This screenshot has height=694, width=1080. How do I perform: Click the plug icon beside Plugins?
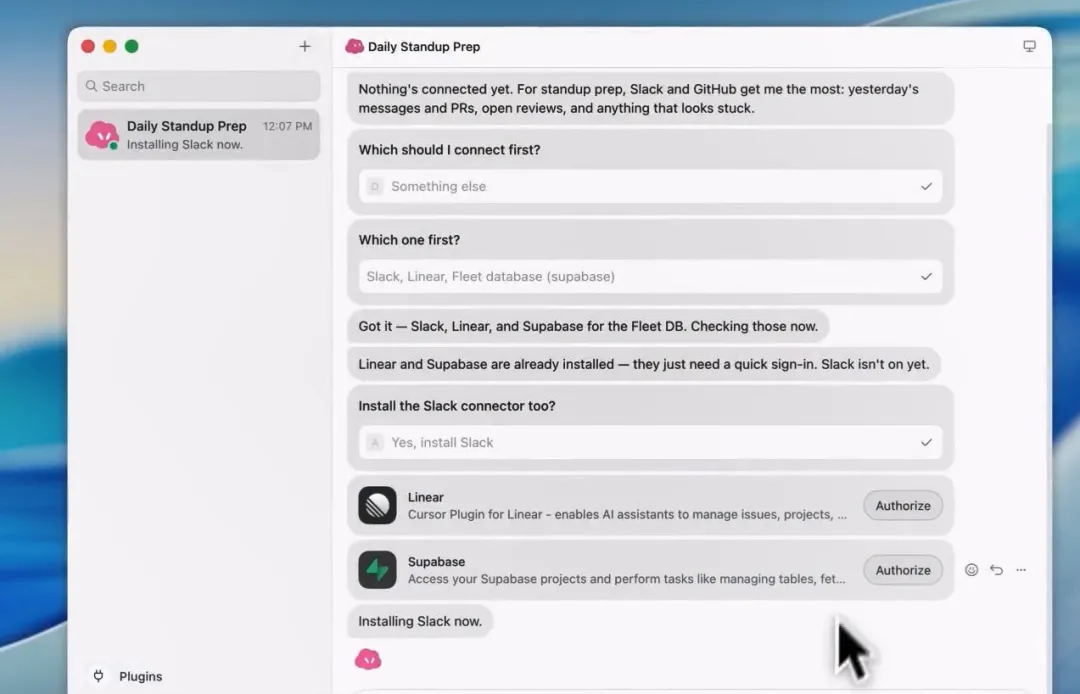coord(98,675)
